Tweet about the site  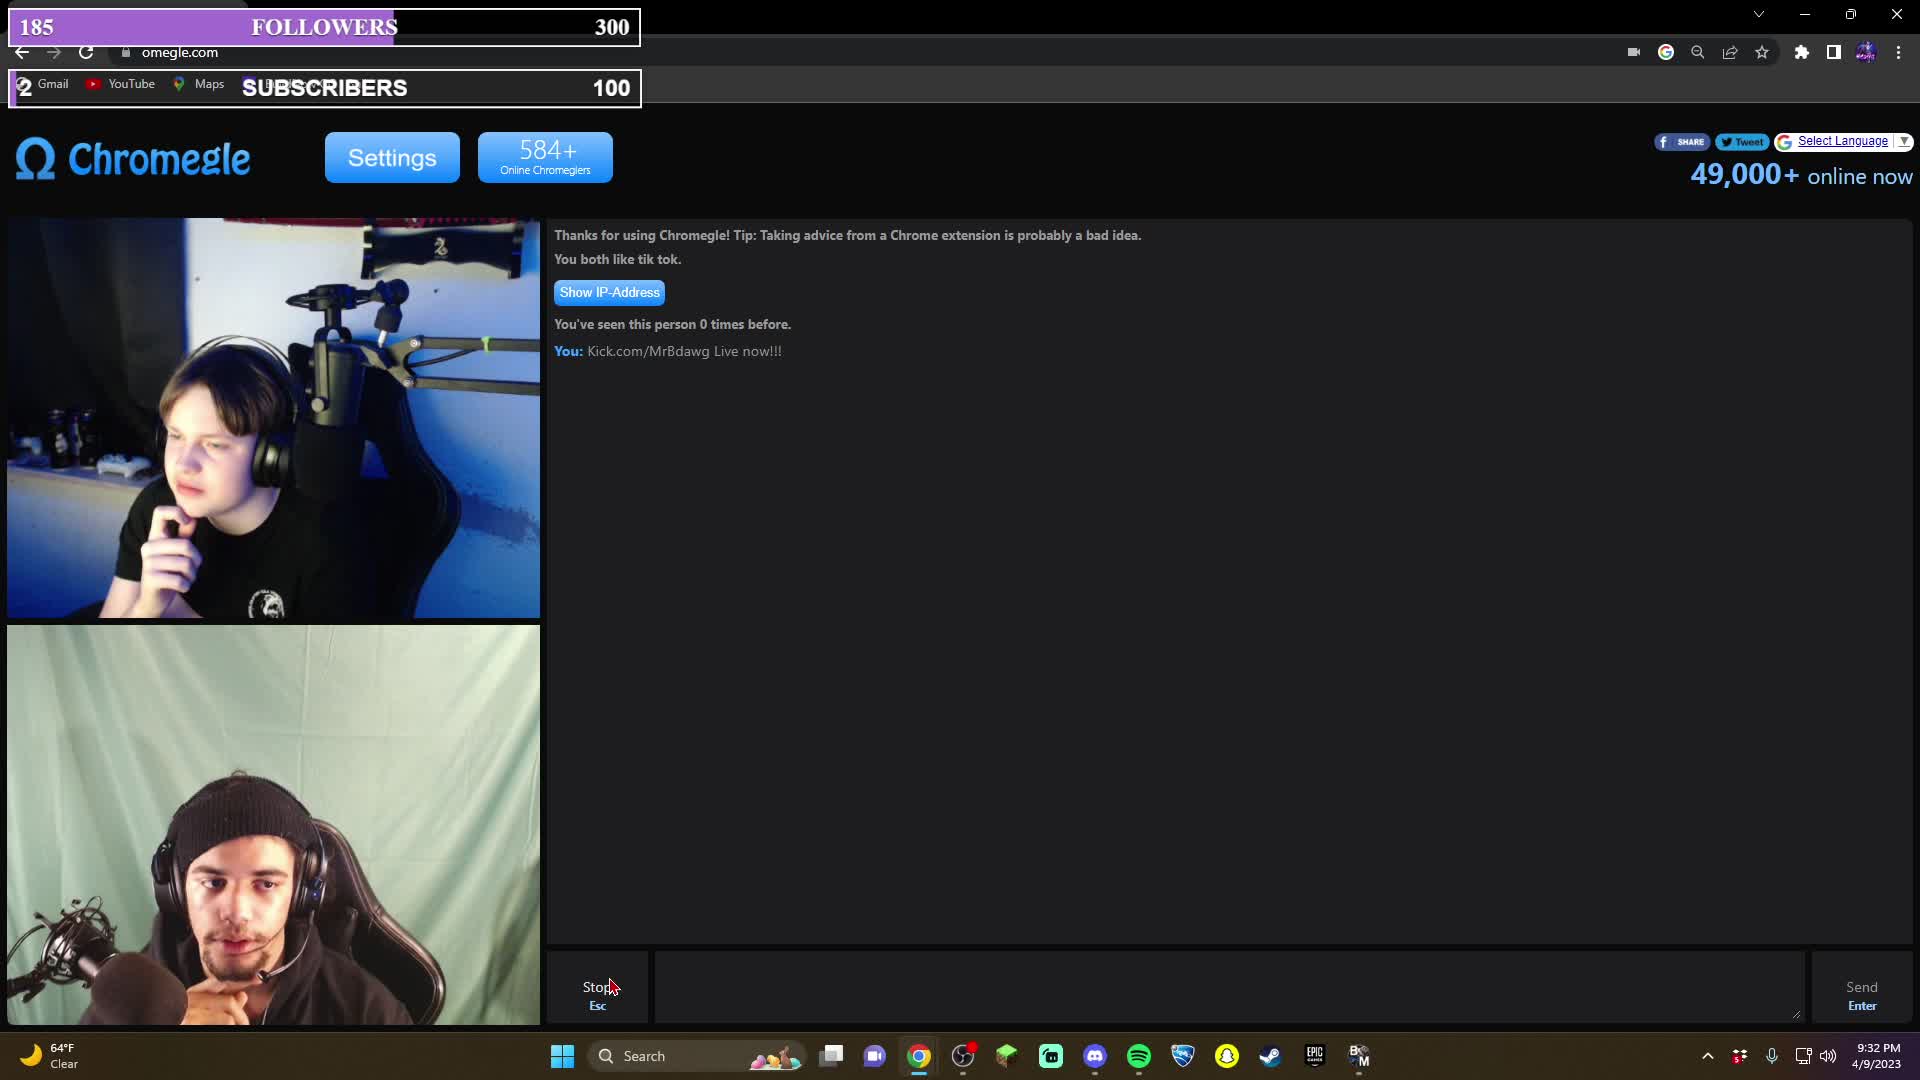pos(1742,142)
